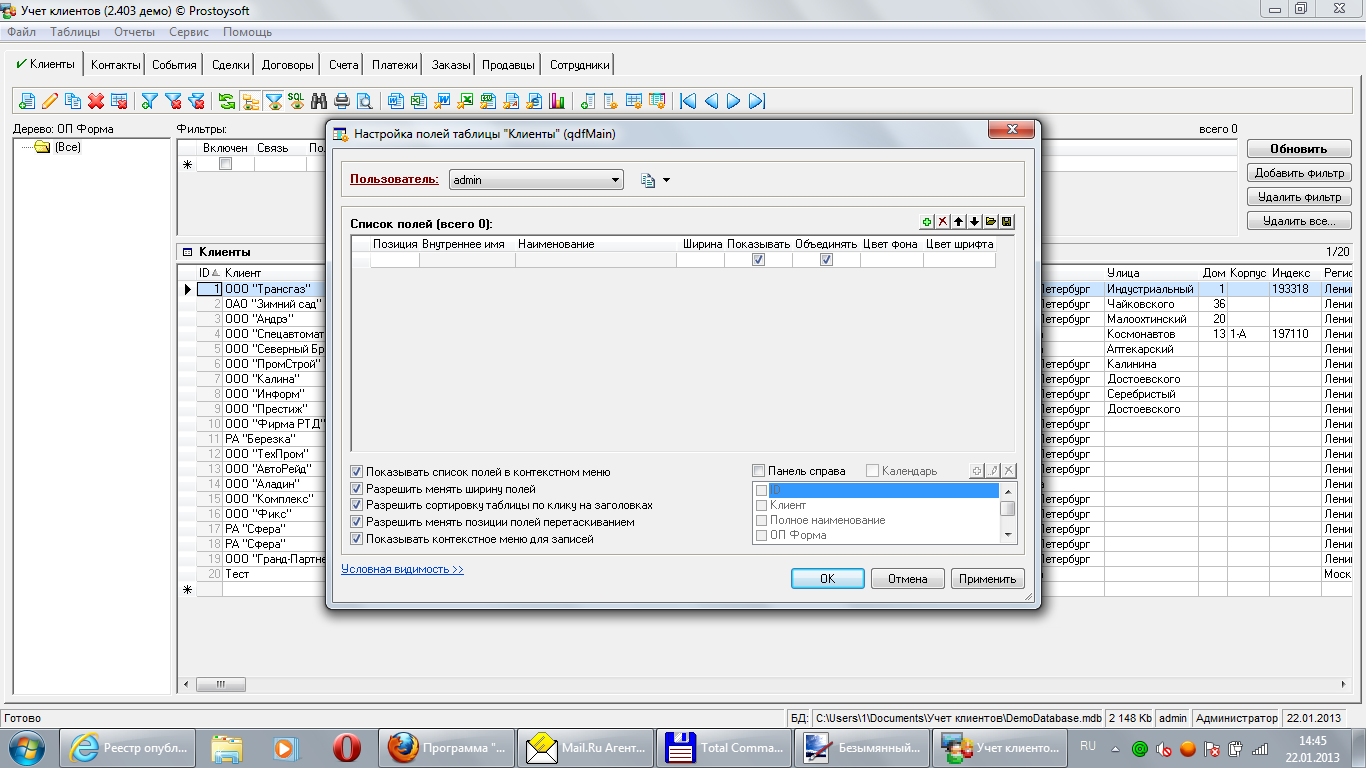The height and width of the screenshot is (768, 1366).
Task: Click the green plus add-field icon
Action: [927, 222]
